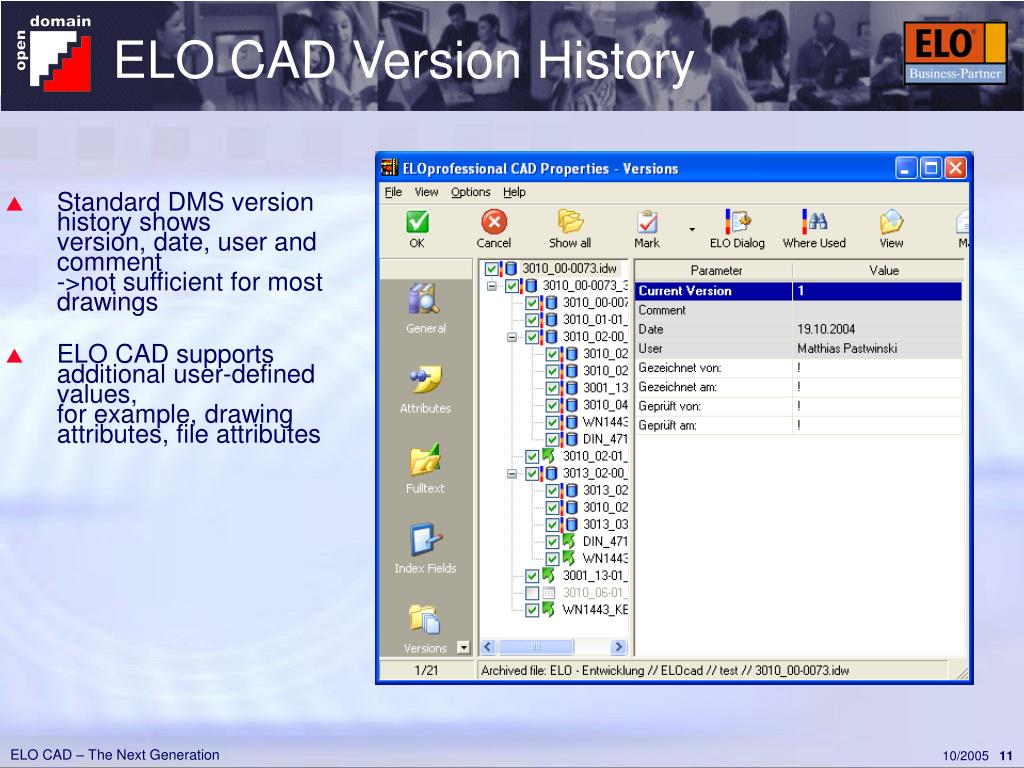Uncheck the 3010_04 checkbox
This screenshot has height=768, width=1024.
coord(552,405)
